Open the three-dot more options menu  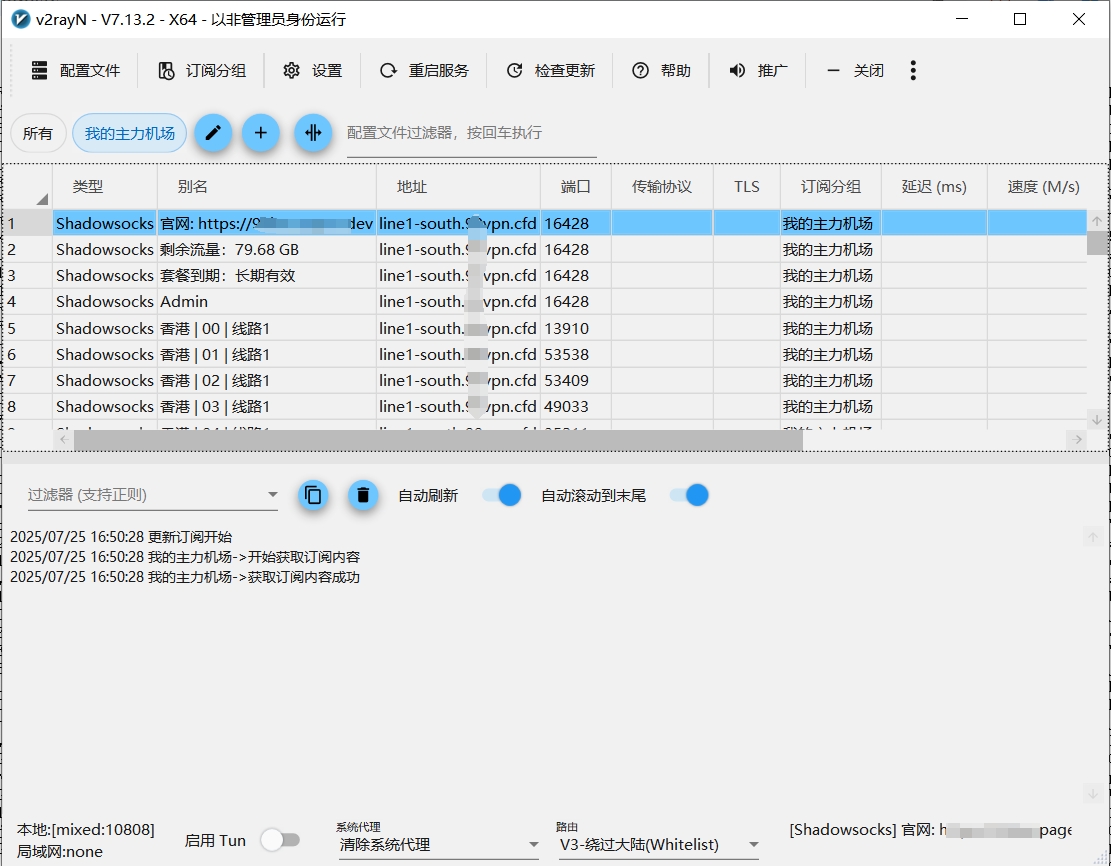pyautogui.click(x=913, y=70)
